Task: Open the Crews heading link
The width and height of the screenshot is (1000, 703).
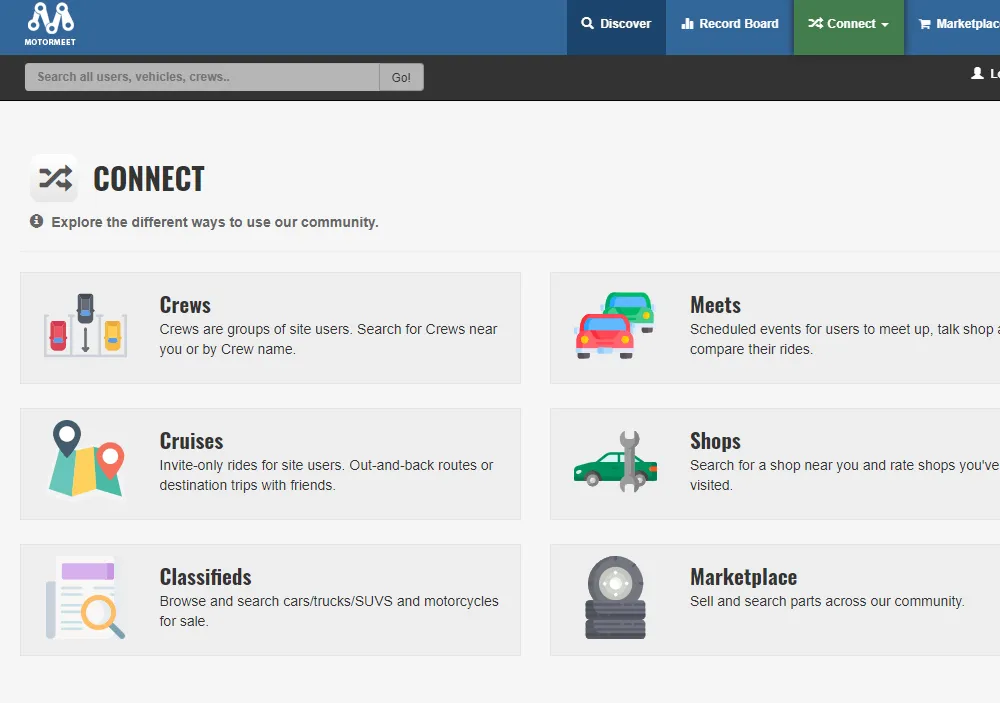Action: (185, 305)
